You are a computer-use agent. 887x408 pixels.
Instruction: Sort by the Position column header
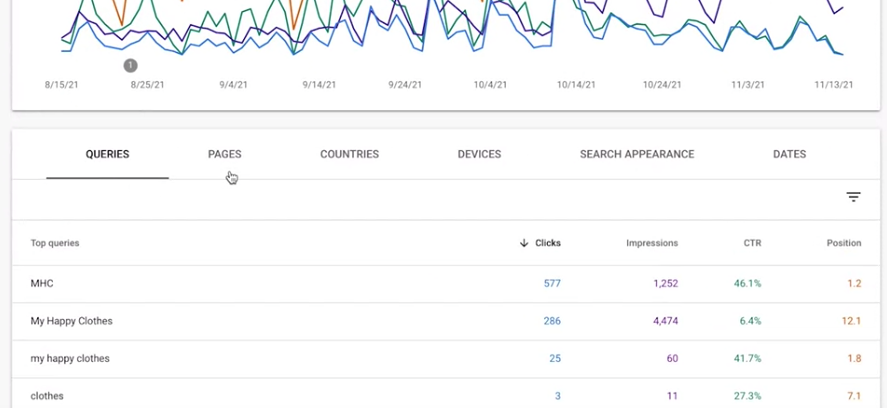pos(844,243)
